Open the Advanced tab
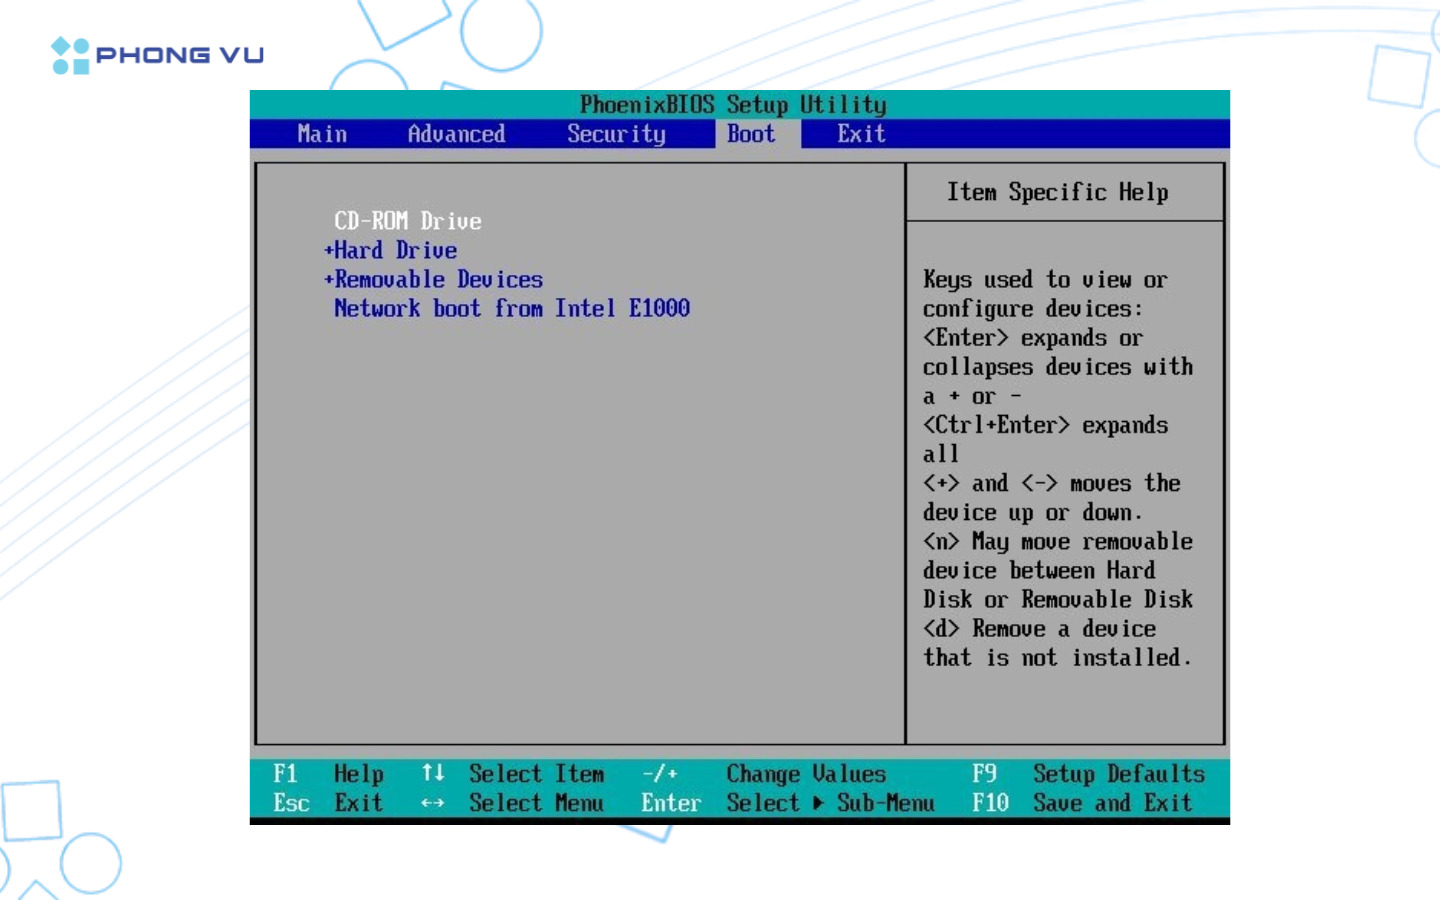This screenshot has height=900, width=1440. [x=456, y=134]
